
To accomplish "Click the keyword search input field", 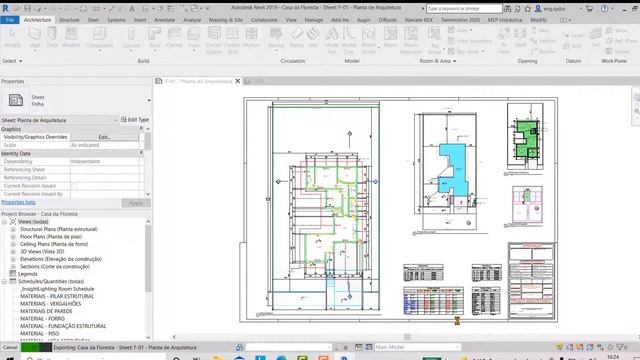I will pos(464,8).
